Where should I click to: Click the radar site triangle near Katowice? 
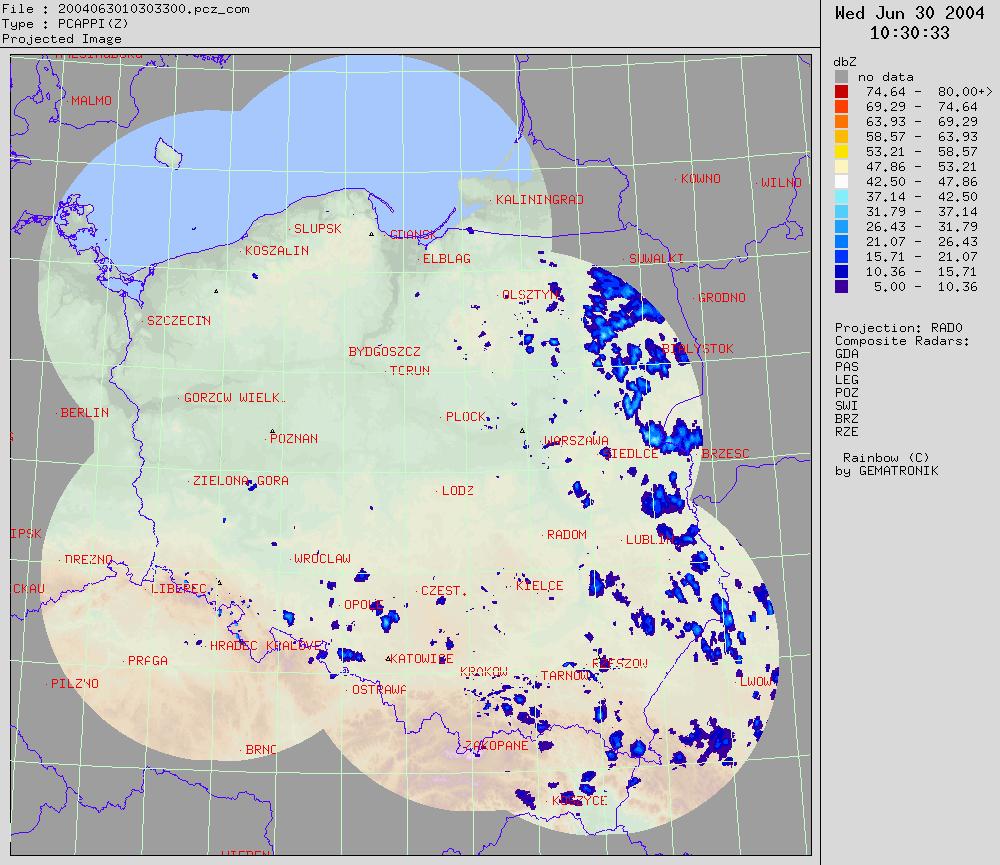click(388, 658)
